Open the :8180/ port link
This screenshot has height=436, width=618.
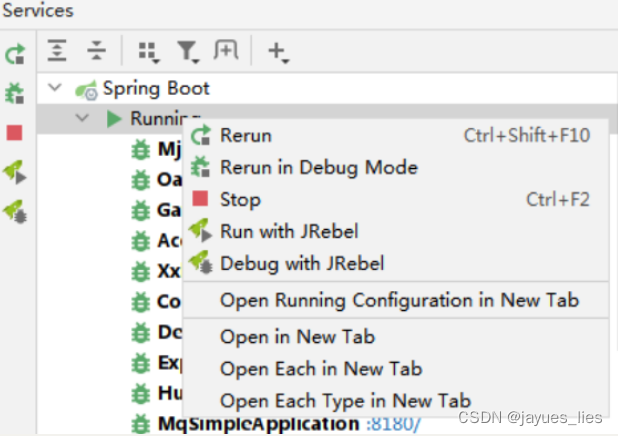click(393, 425)
